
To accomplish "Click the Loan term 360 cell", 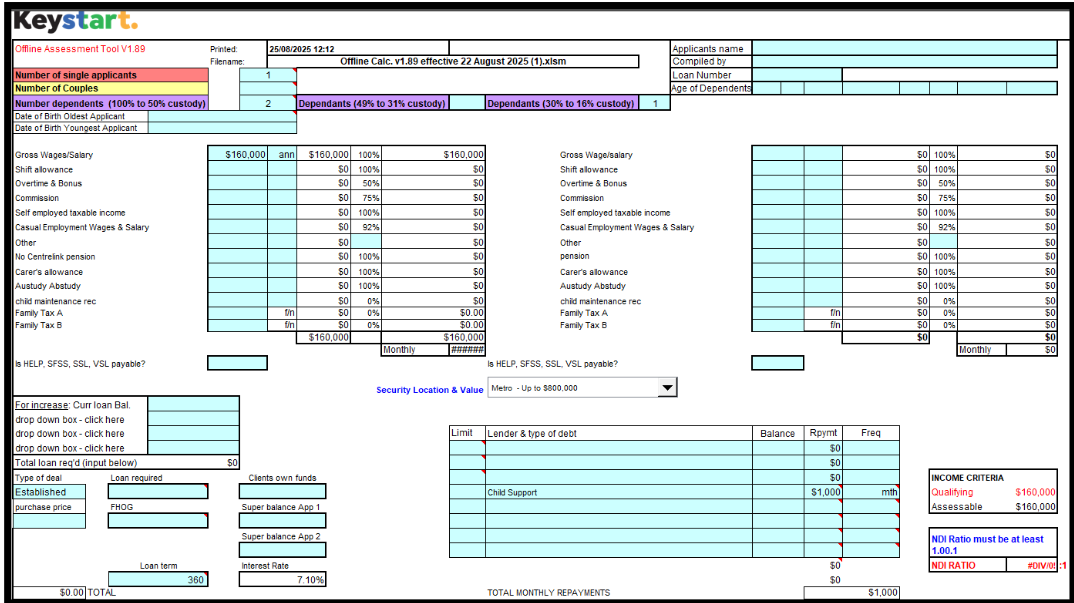I will pos(158,580).
